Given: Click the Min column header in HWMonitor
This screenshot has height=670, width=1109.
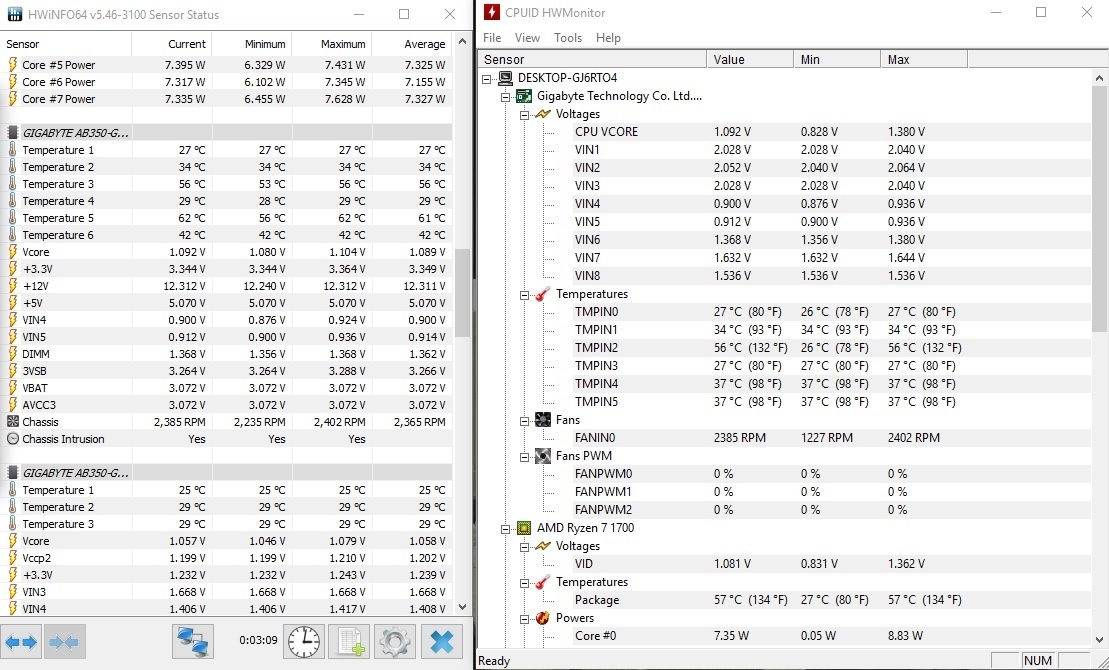Looking at the screenshot, I should click(x=837, y=59).
